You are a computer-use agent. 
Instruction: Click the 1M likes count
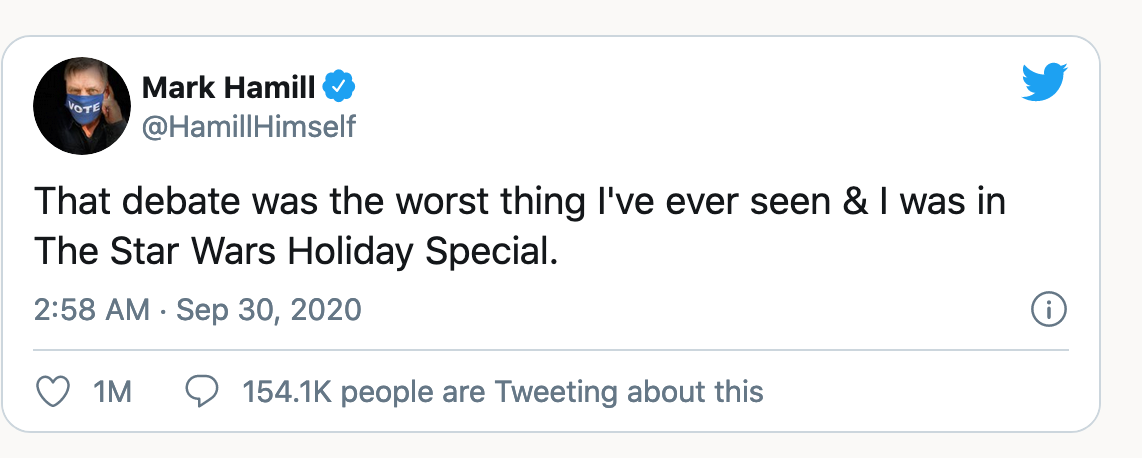point(112,392)
